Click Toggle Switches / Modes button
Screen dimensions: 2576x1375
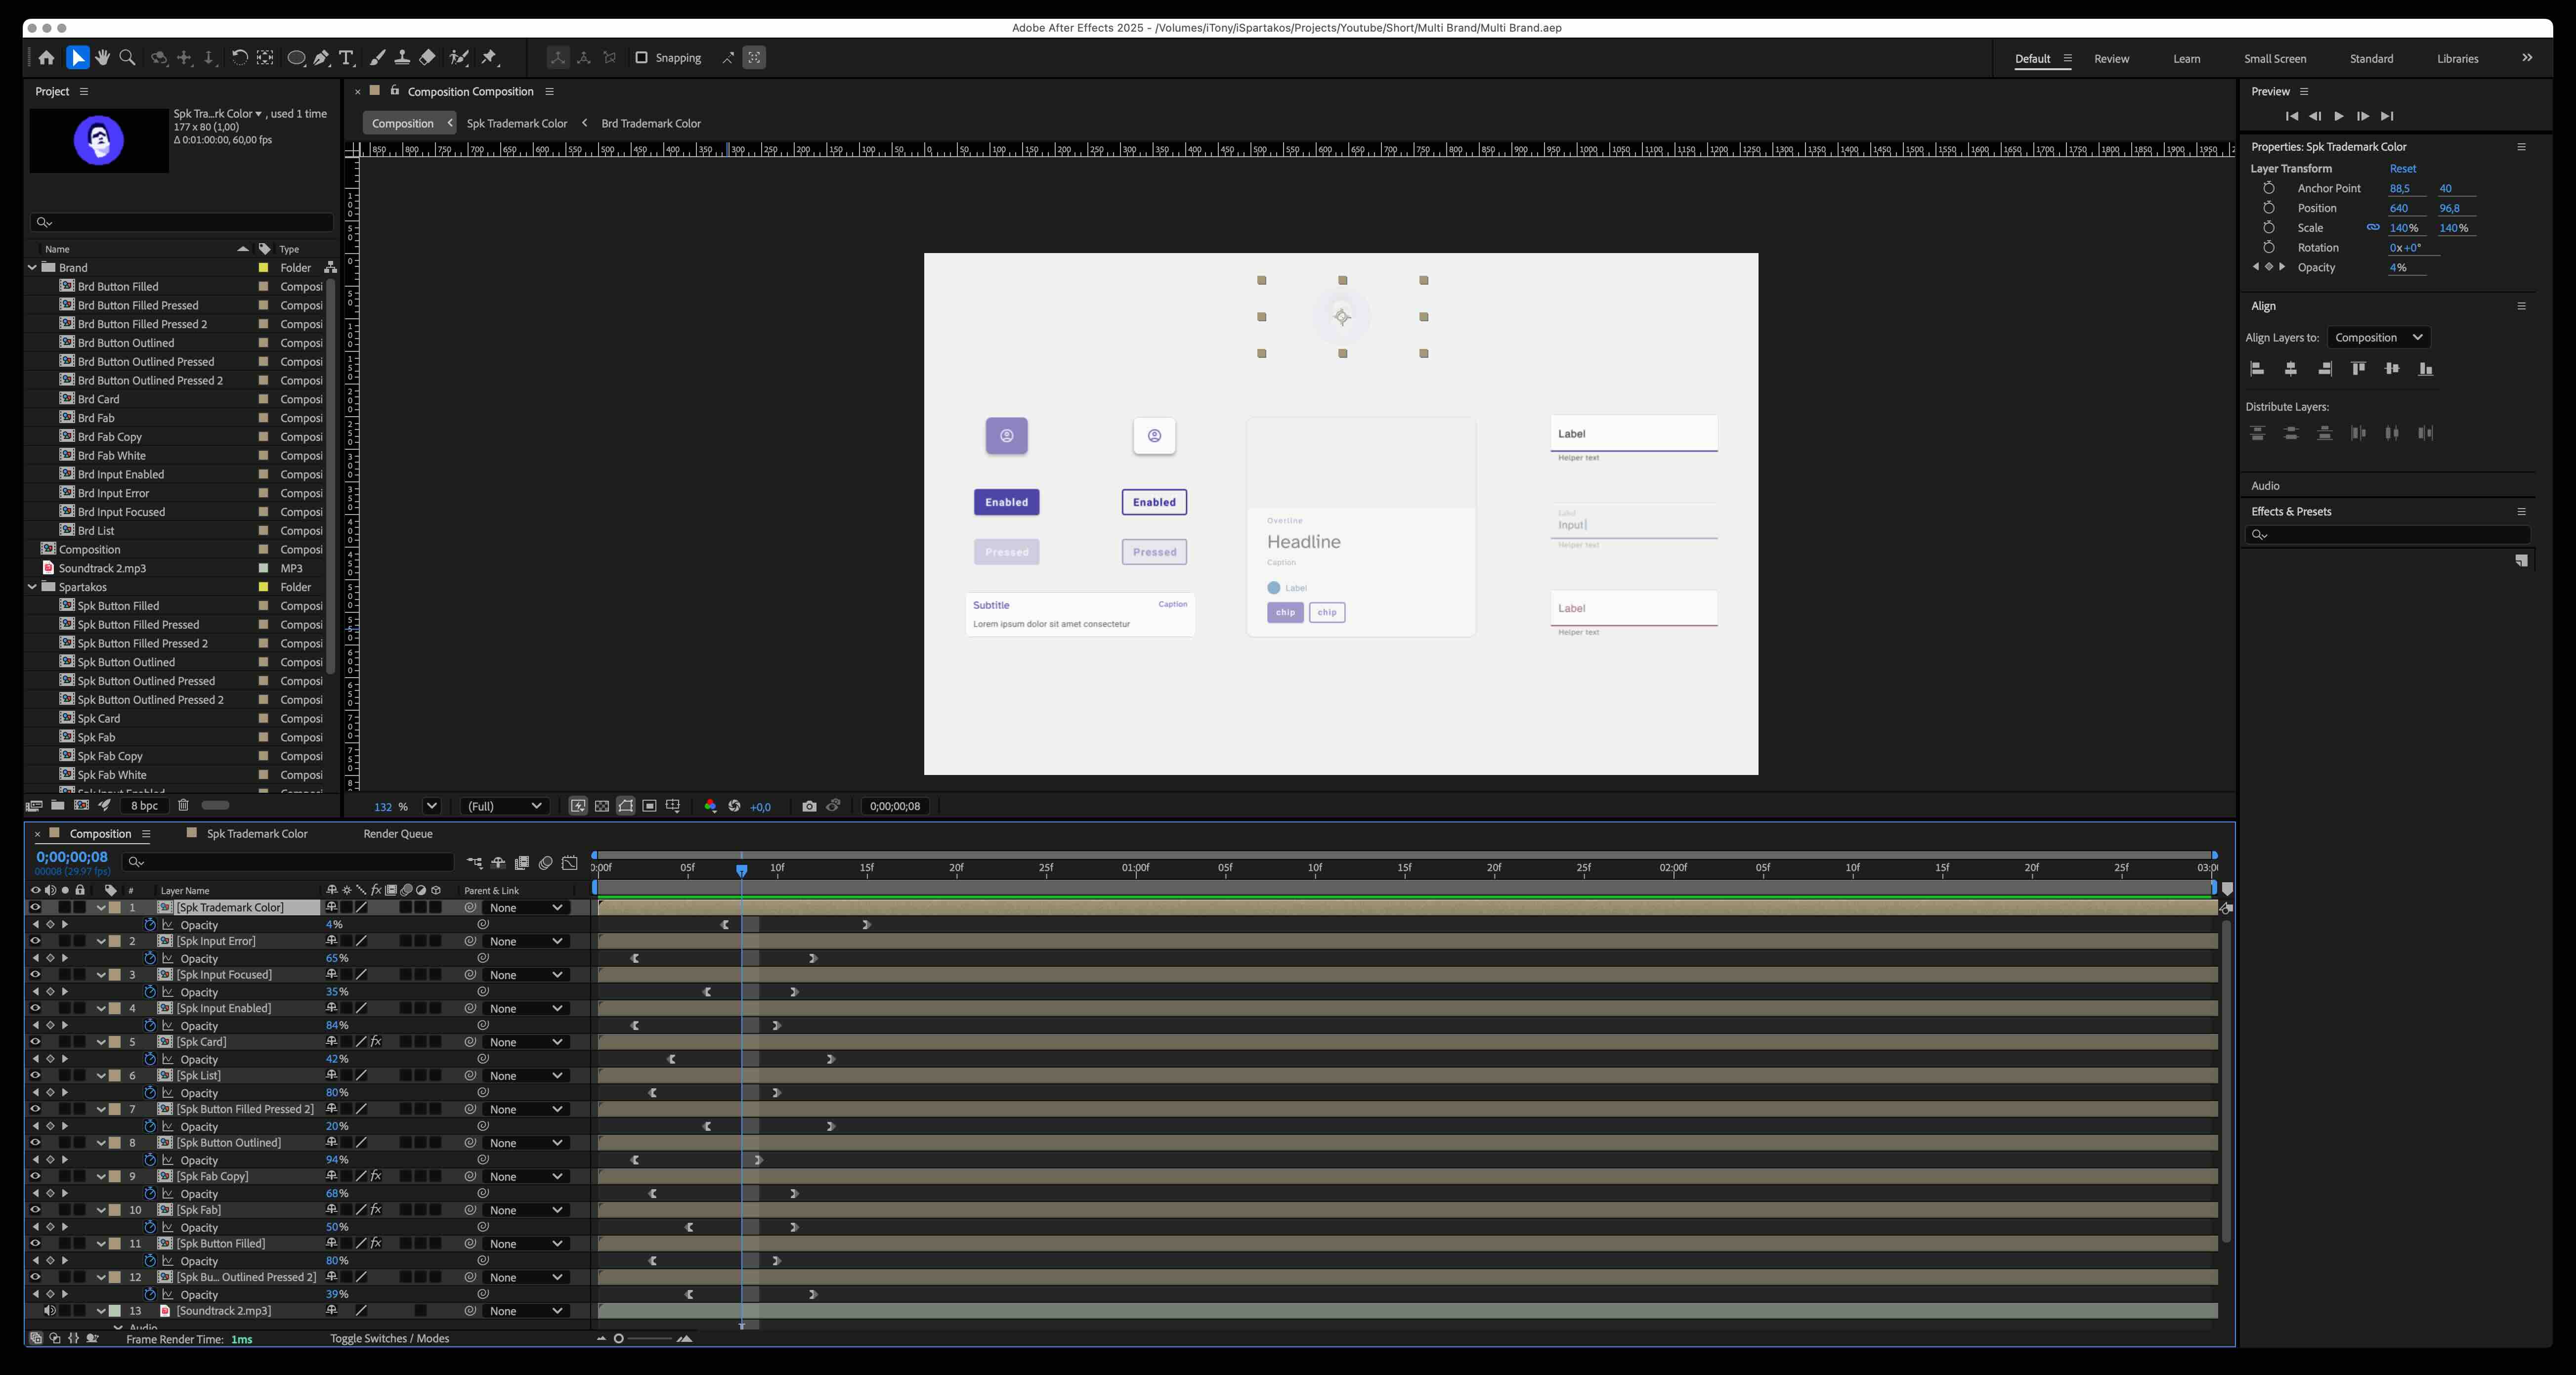[x=389, y=1339]
